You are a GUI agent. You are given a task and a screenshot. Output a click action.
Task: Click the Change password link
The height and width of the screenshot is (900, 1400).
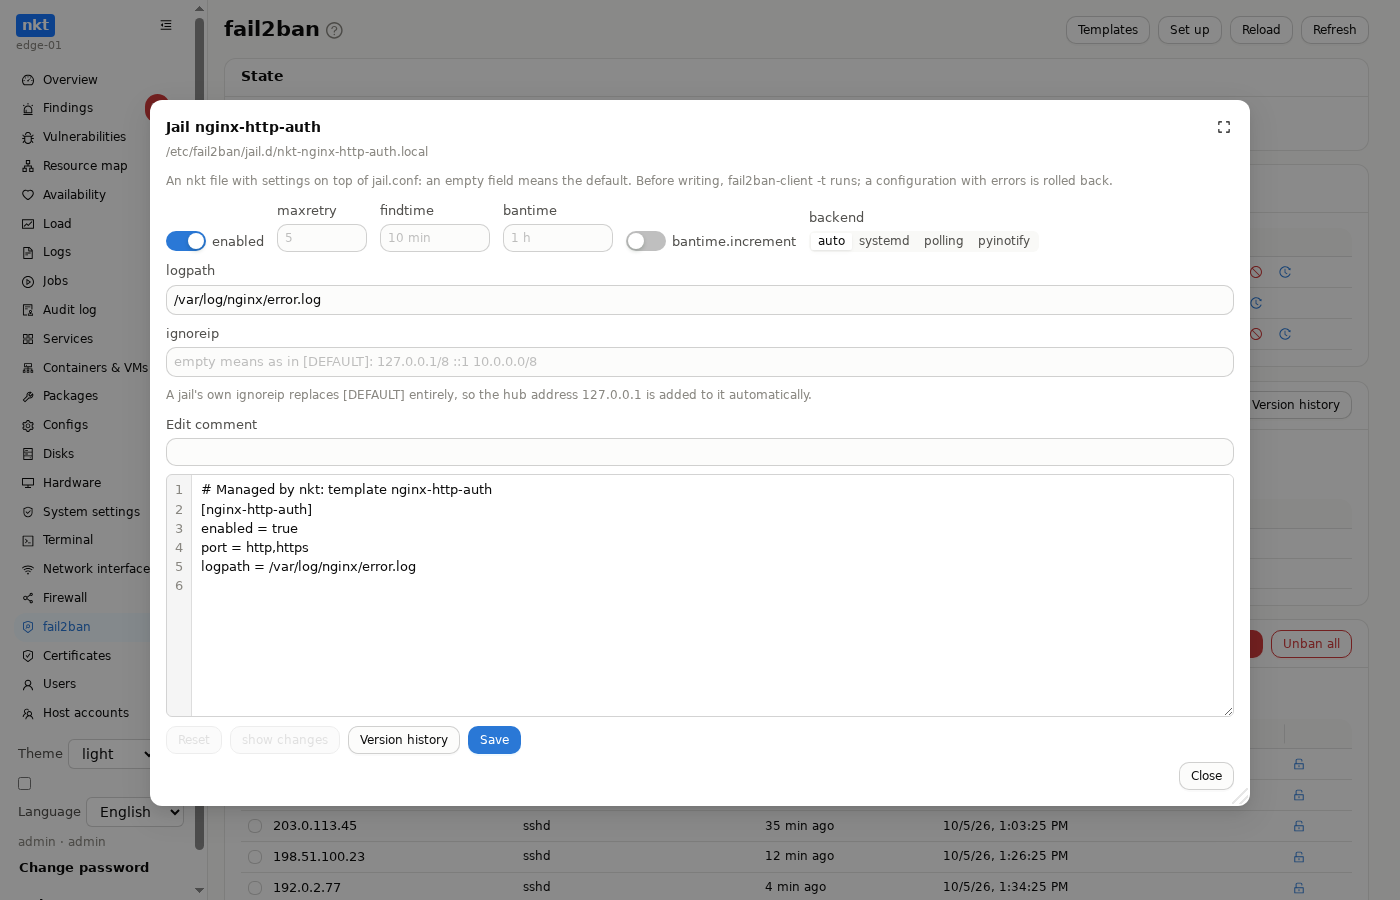[84, 868]
